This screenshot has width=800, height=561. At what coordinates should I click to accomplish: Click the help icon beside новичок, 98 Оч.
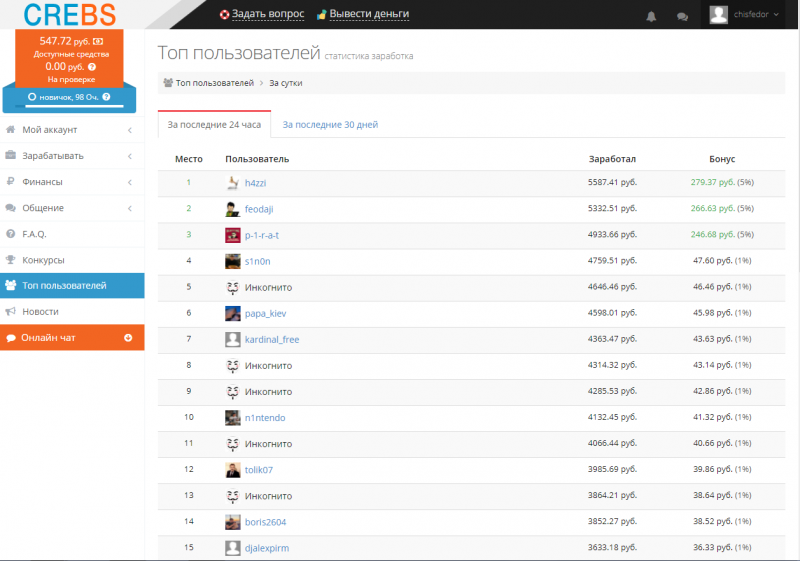[x=106, y=97]
